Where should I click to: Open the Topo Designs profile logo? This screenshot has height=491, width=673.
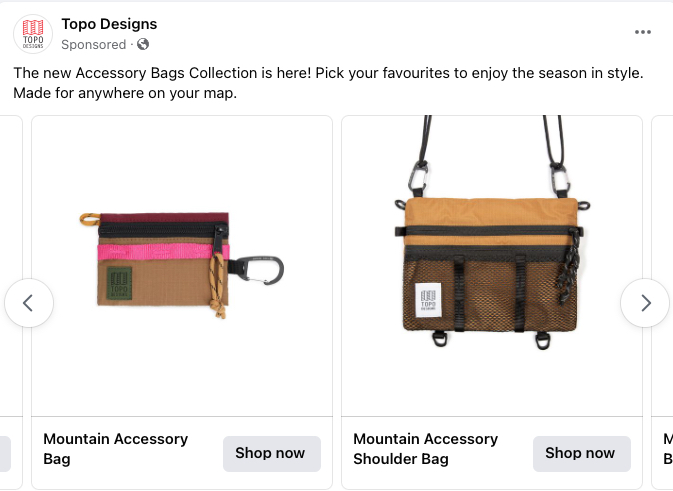(33, 34)
